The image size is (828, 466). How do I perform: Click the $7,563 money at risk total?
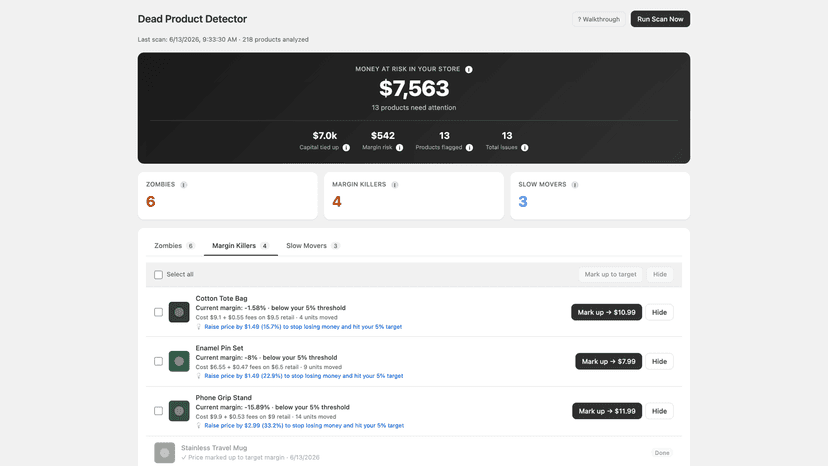(x=414, y=88)
